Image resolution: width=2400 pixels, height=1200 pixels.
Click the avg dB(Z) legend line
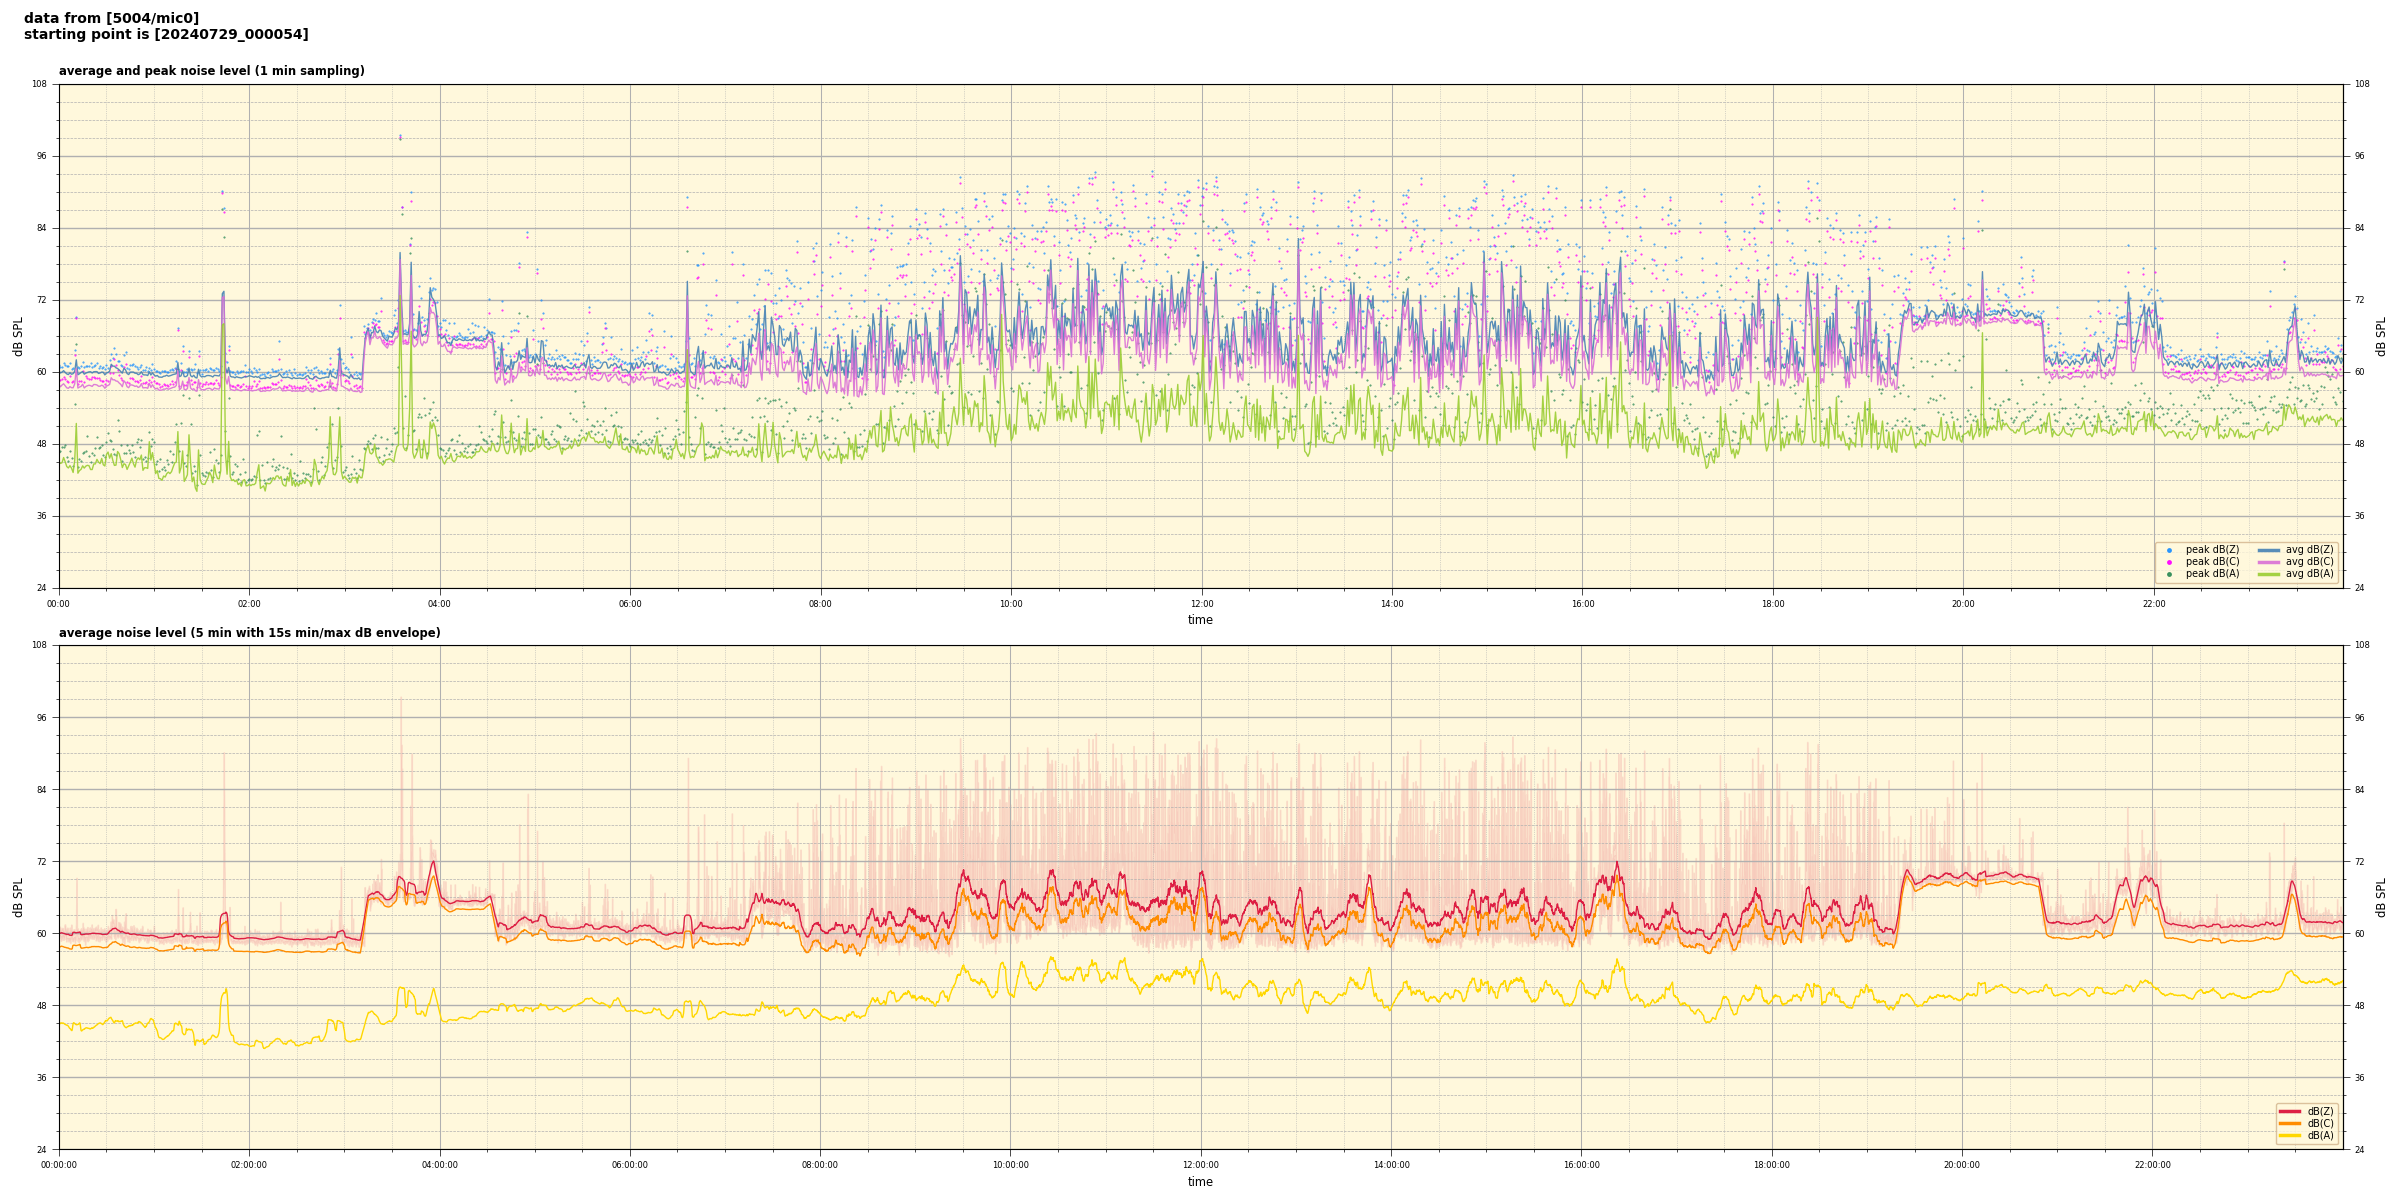[2269, 550]
